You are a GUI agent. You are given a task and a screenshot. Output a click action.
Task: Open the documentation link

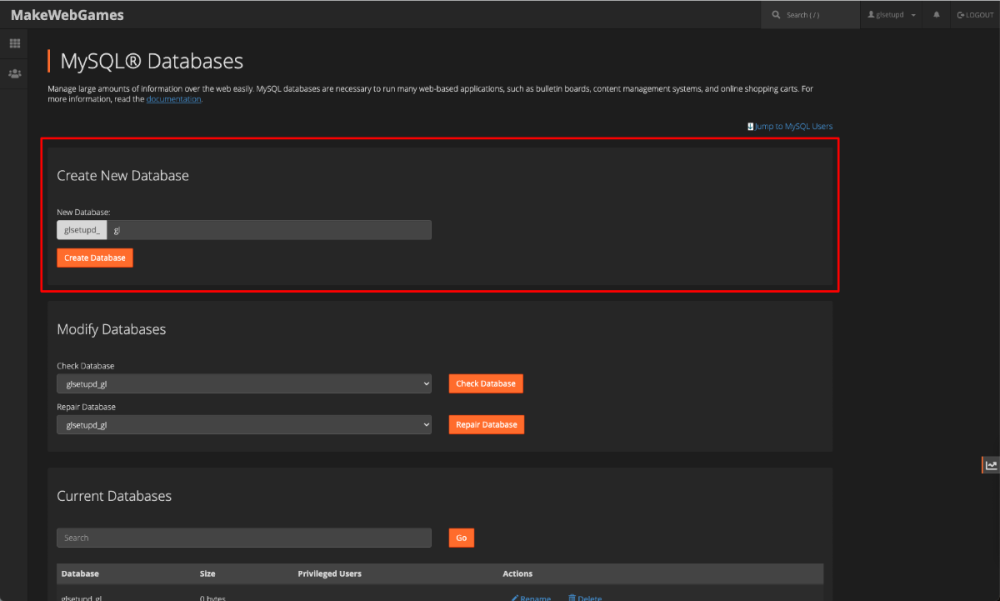174,99
